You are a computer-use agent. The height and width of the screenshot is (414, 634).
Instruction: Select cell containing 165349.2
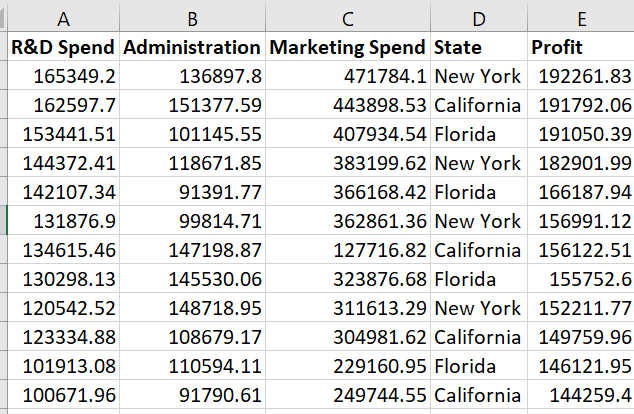pyautogui.click(x=63, y=76)
